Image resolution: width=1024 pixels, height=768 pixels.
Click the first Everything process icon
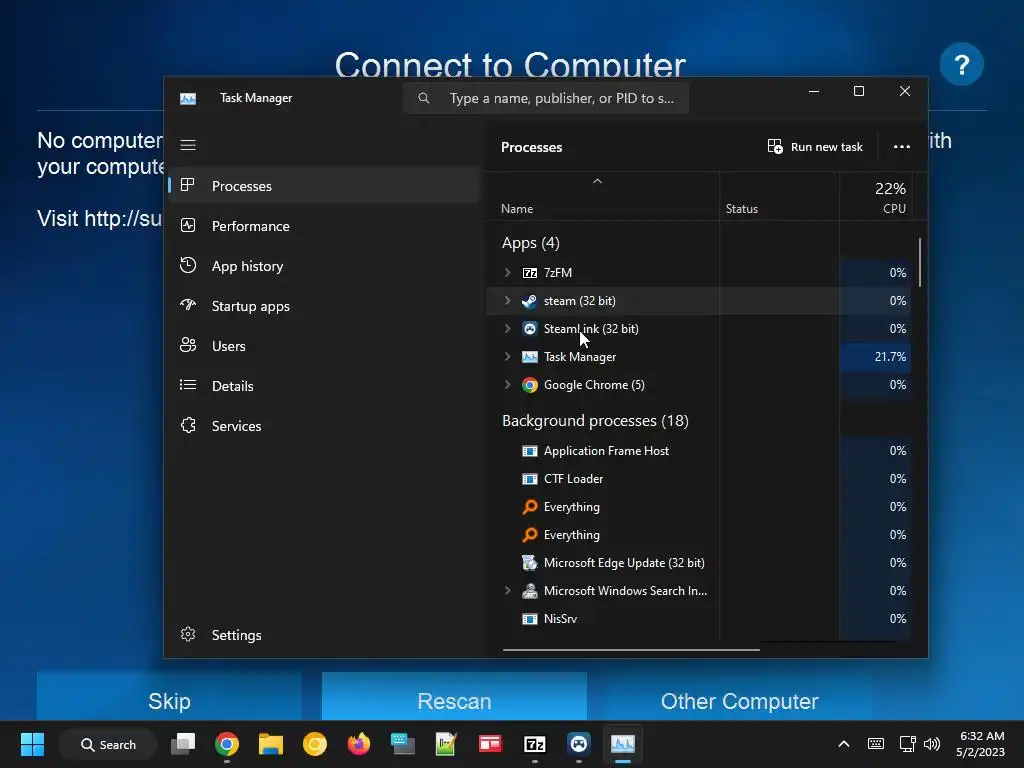click(x=530, y=507)
